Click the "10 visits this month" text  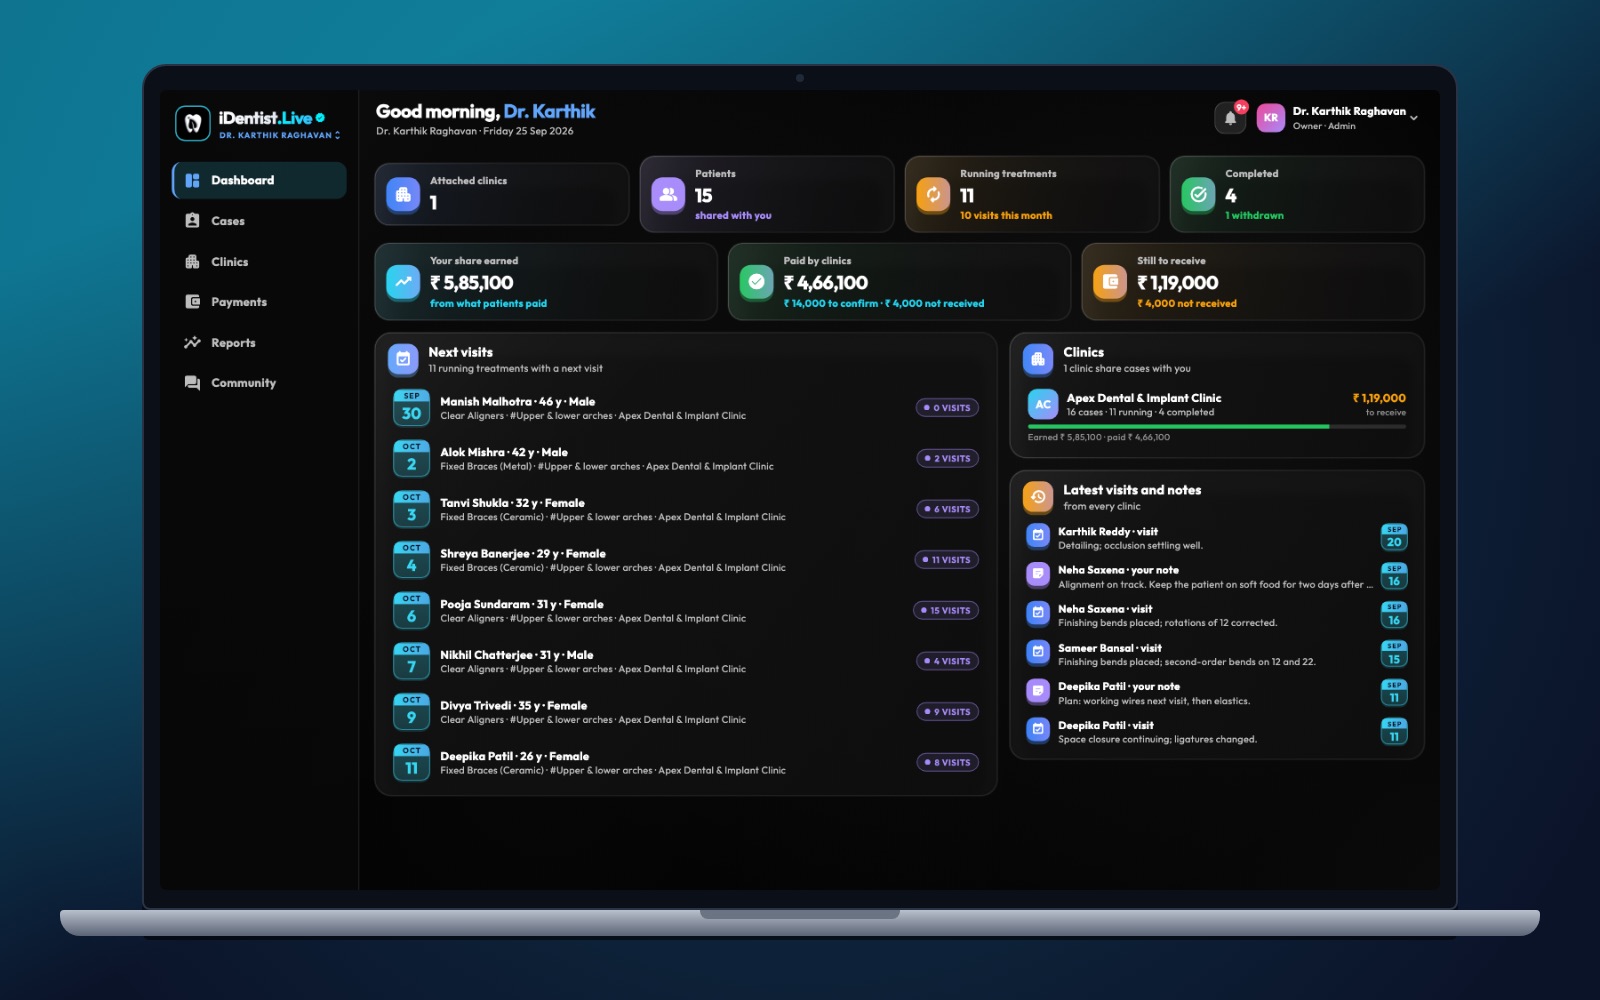pos(1006,216)
